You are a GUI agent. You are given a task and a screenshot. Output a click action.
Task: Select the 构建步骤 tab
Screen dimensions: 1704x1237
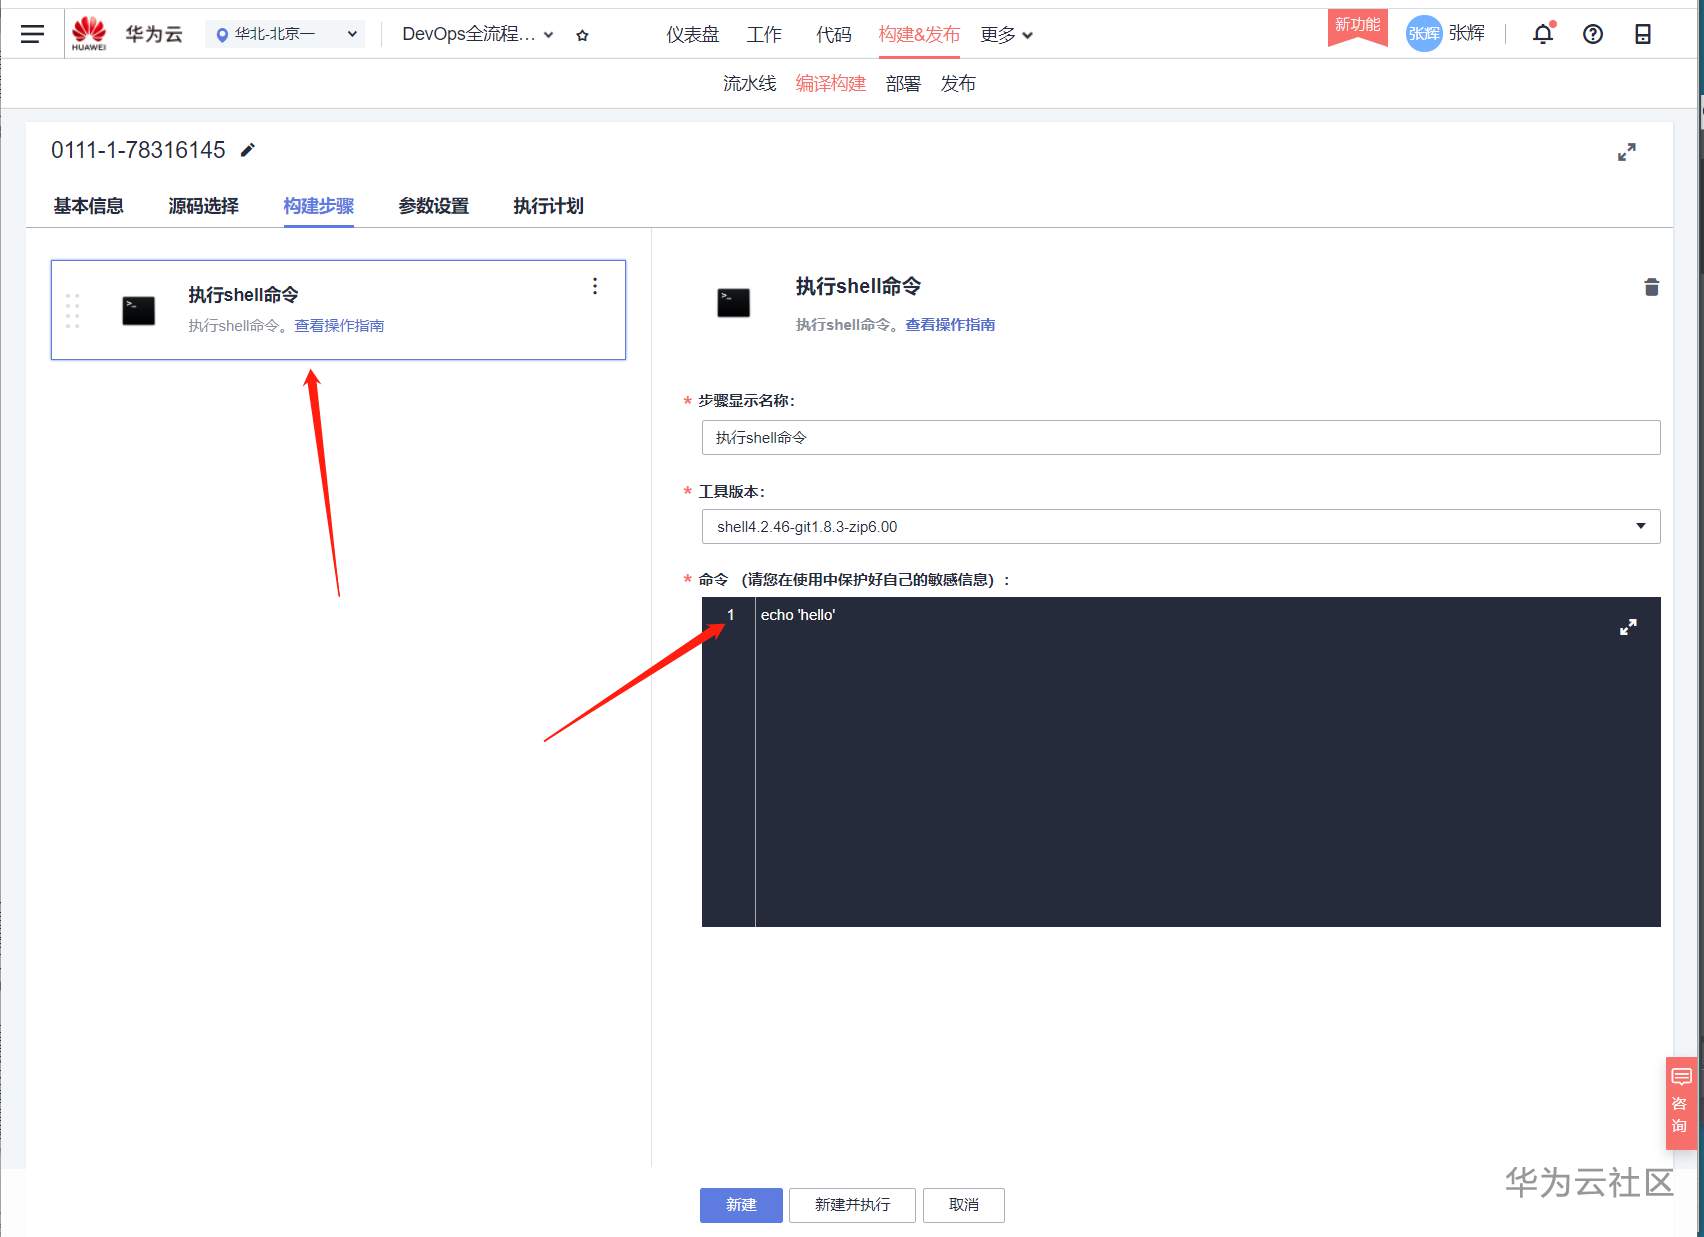(x=319, y=206)
